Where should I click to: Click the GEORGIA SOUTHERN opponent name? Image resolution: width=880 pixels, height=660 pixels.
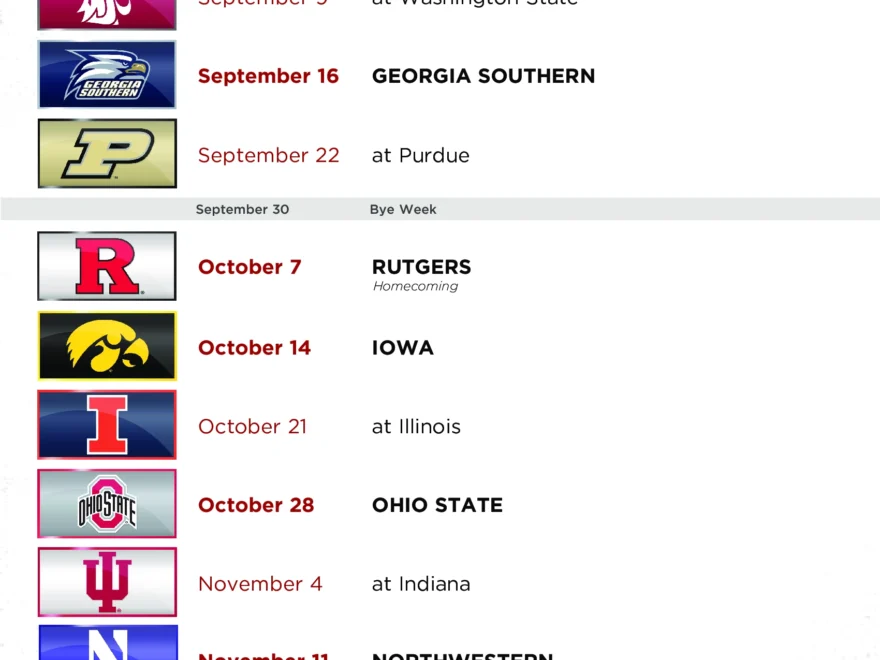point(483,76)
